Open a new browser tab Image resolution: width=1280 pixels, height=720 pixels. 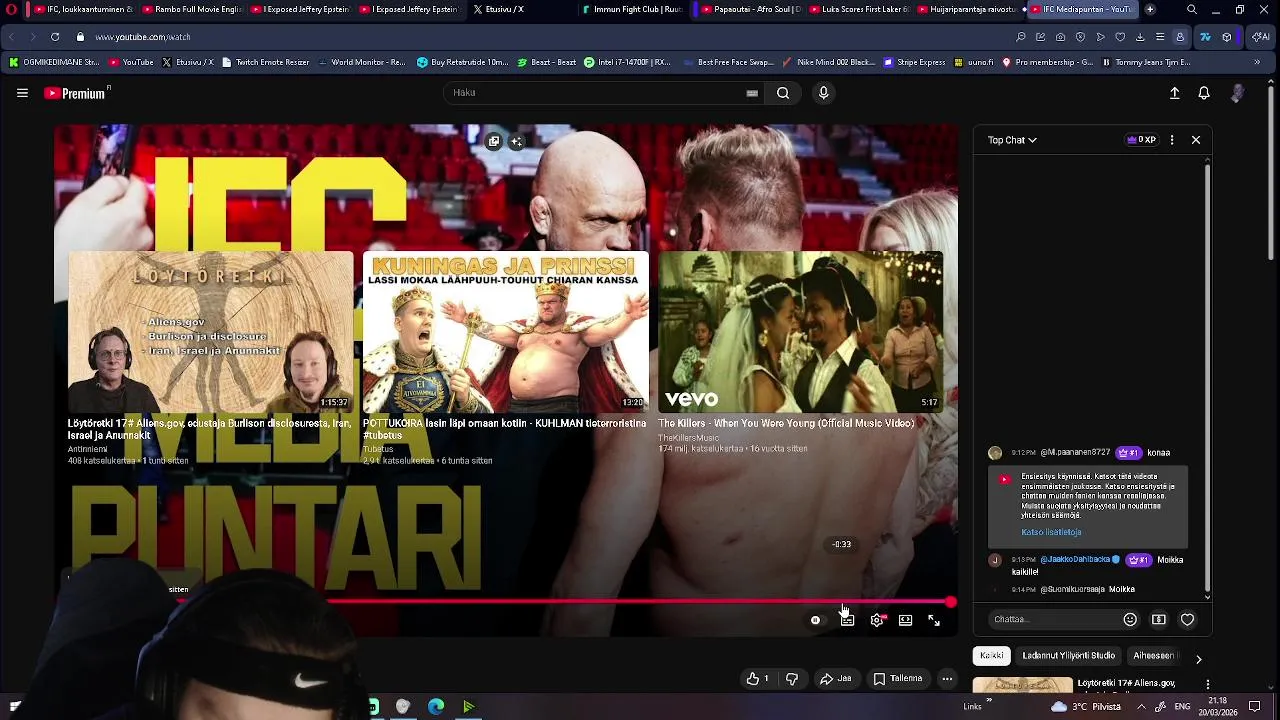tap(1150, 9)
